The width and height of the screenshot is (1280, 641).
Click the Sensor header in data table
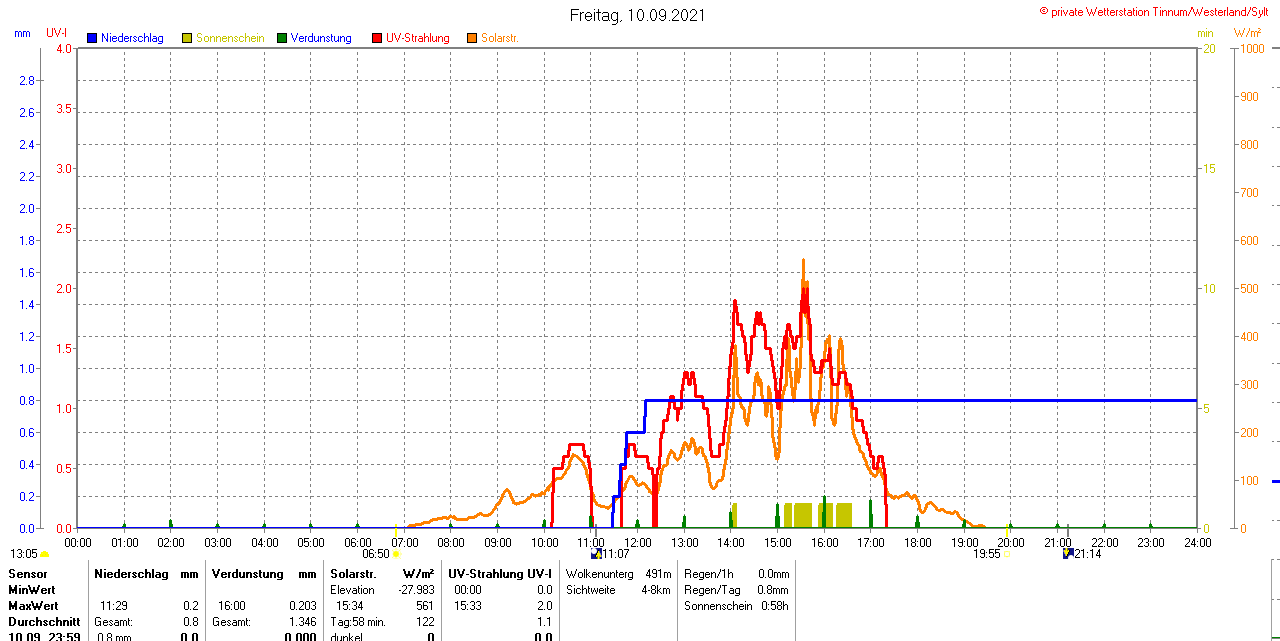pyautogui.click(x=26, y=574)
